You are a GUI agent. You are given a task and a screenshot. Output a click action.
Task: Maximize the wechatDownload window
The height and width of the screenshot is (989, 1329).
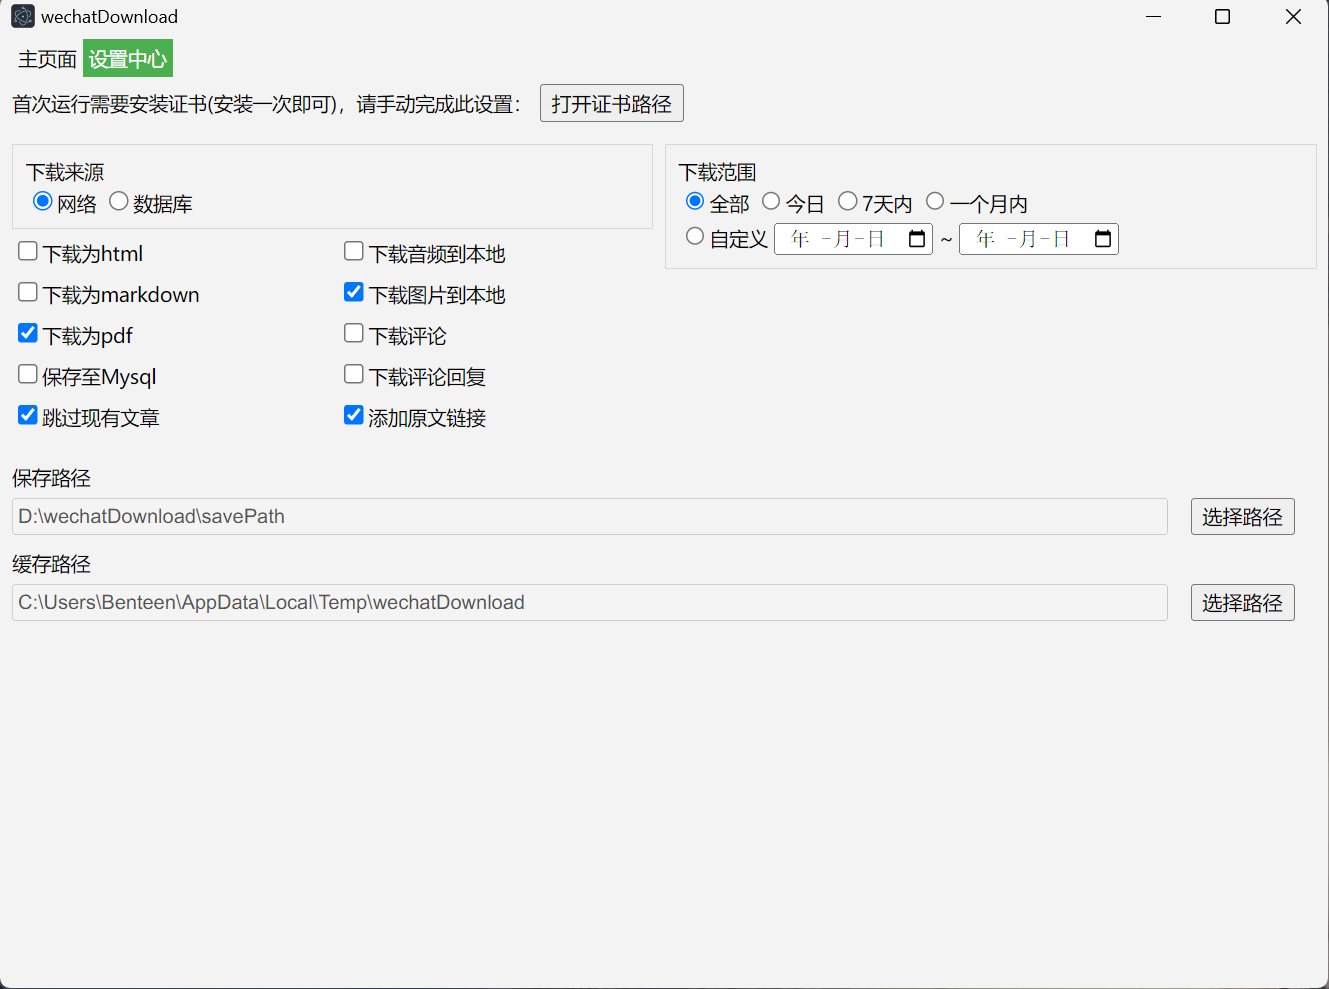pos(1222,17)
